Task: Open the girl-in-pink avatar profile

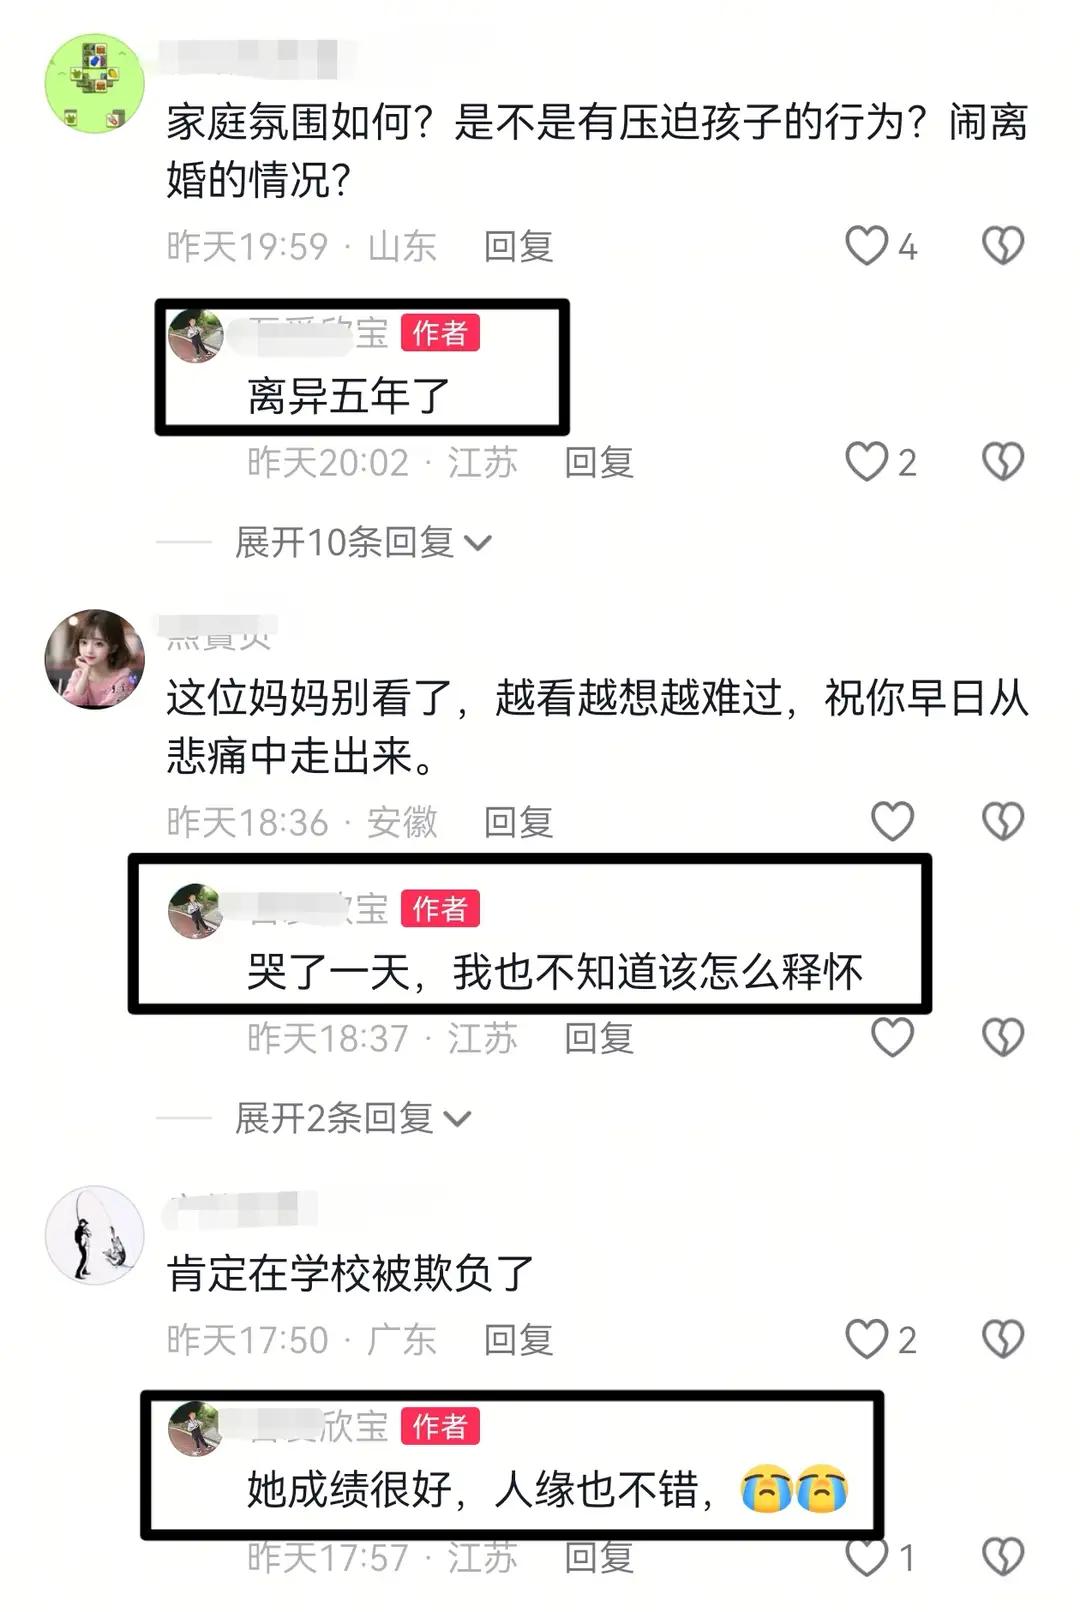Action: pyautogui.click(x=95, y=659)
